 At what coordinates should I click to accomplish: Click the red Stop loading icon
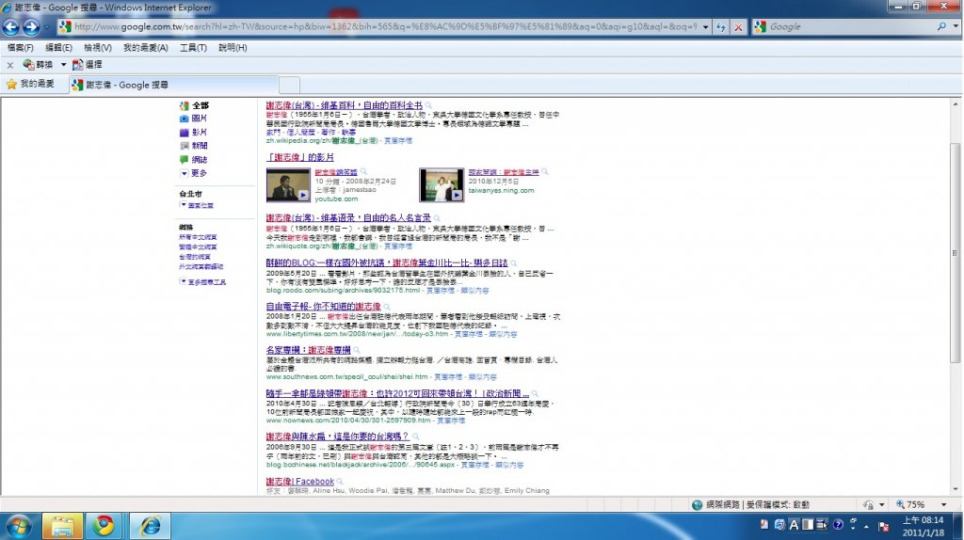[x=738, y=27]
